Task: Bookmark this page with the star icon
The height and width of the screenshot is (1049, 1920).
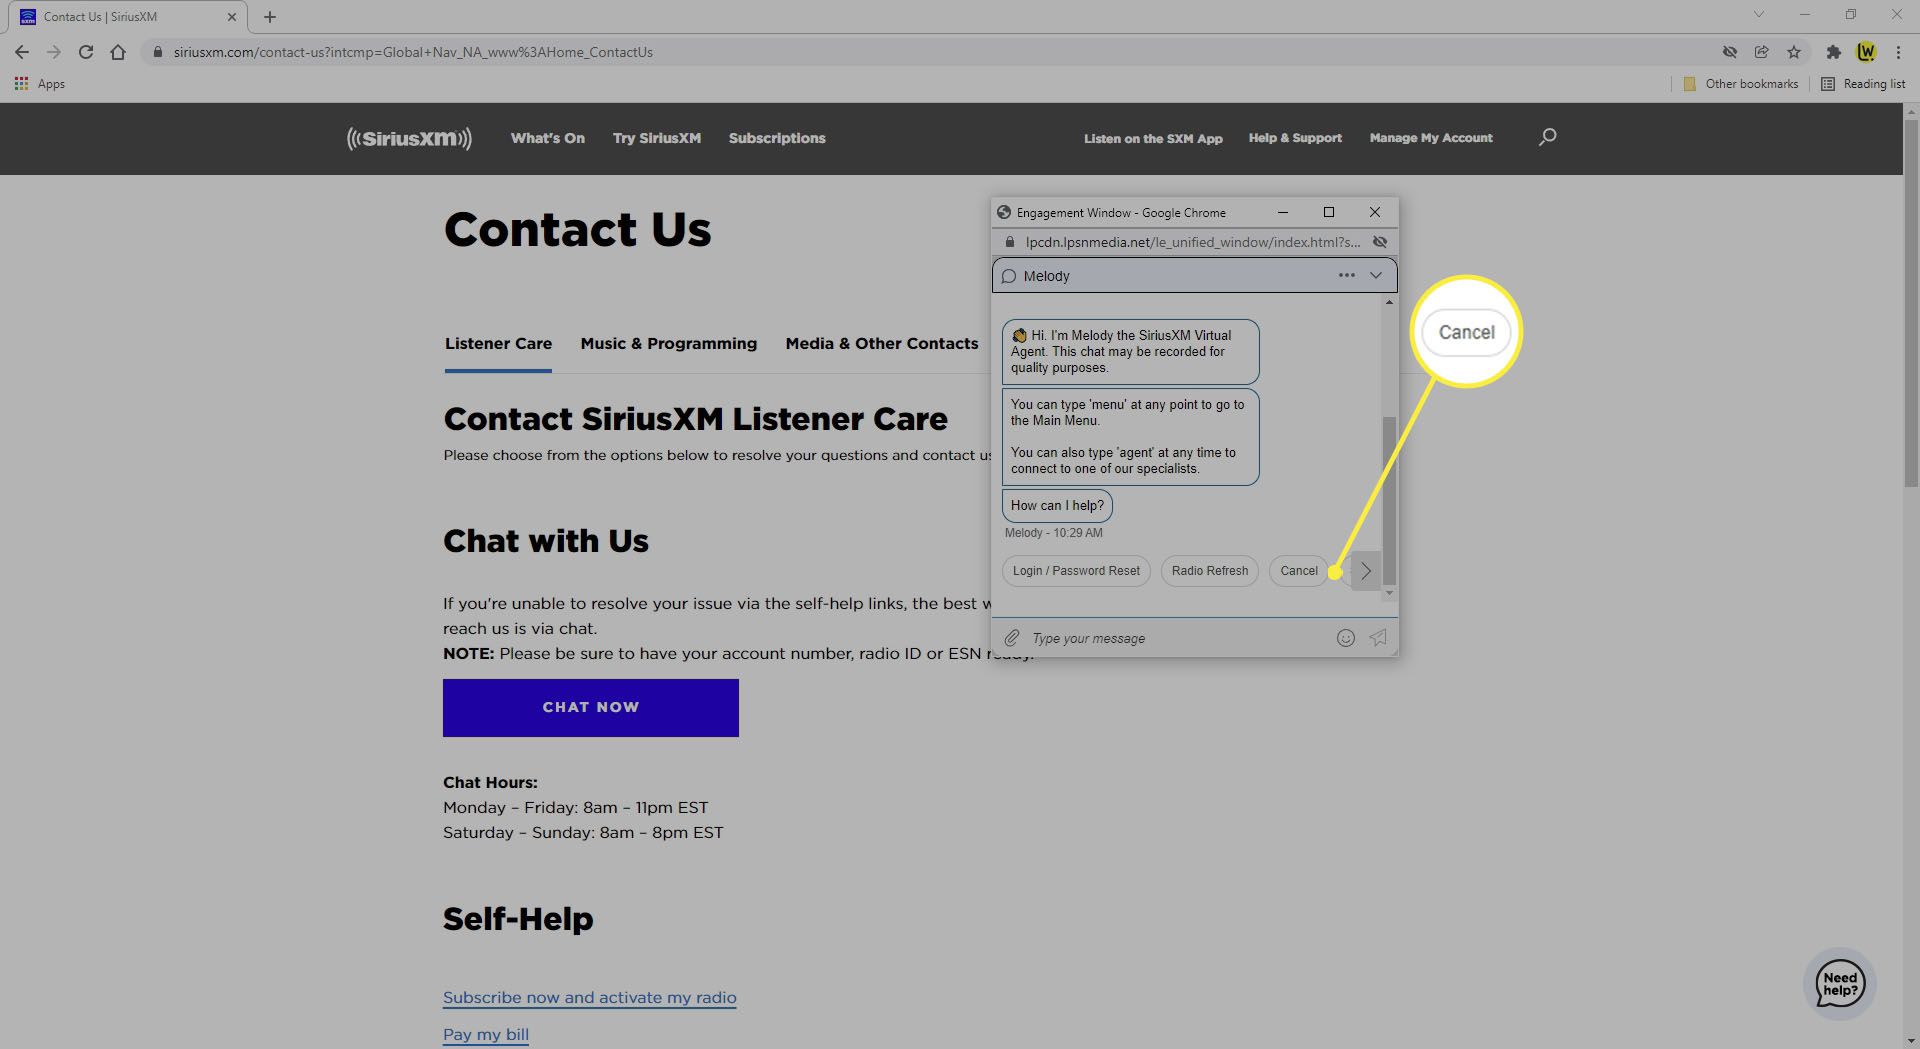Action: [x=1794, y=52]
